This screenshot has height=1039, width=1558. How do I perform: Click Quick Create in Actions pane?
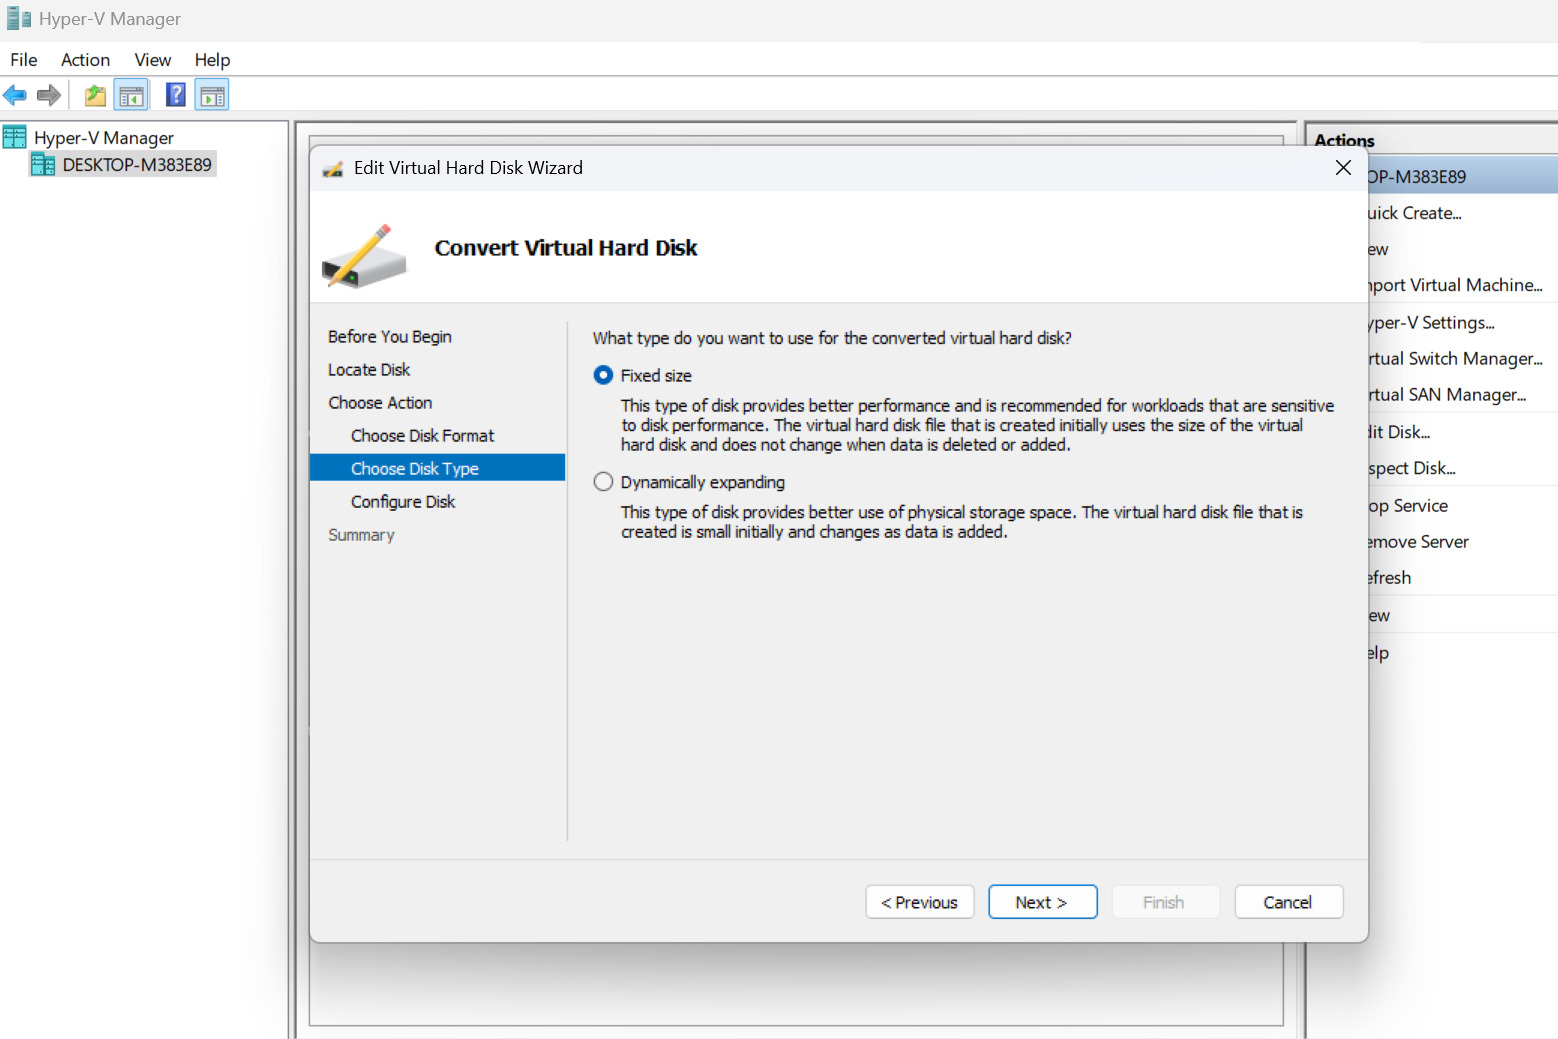tap(1414, 213)
